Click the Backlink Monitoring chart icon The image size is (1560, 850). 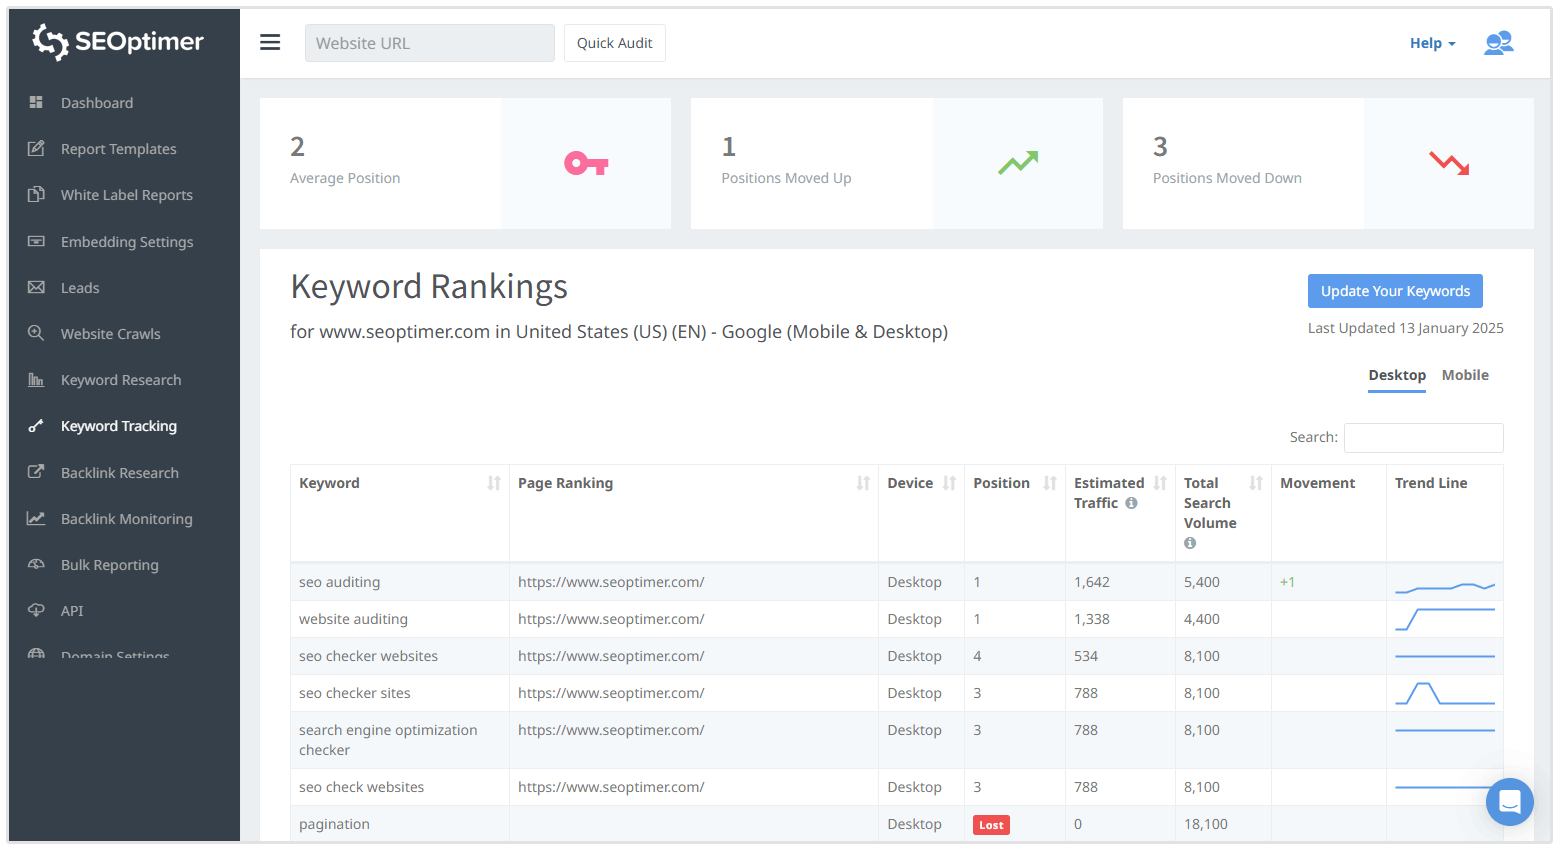coord(36,518)
